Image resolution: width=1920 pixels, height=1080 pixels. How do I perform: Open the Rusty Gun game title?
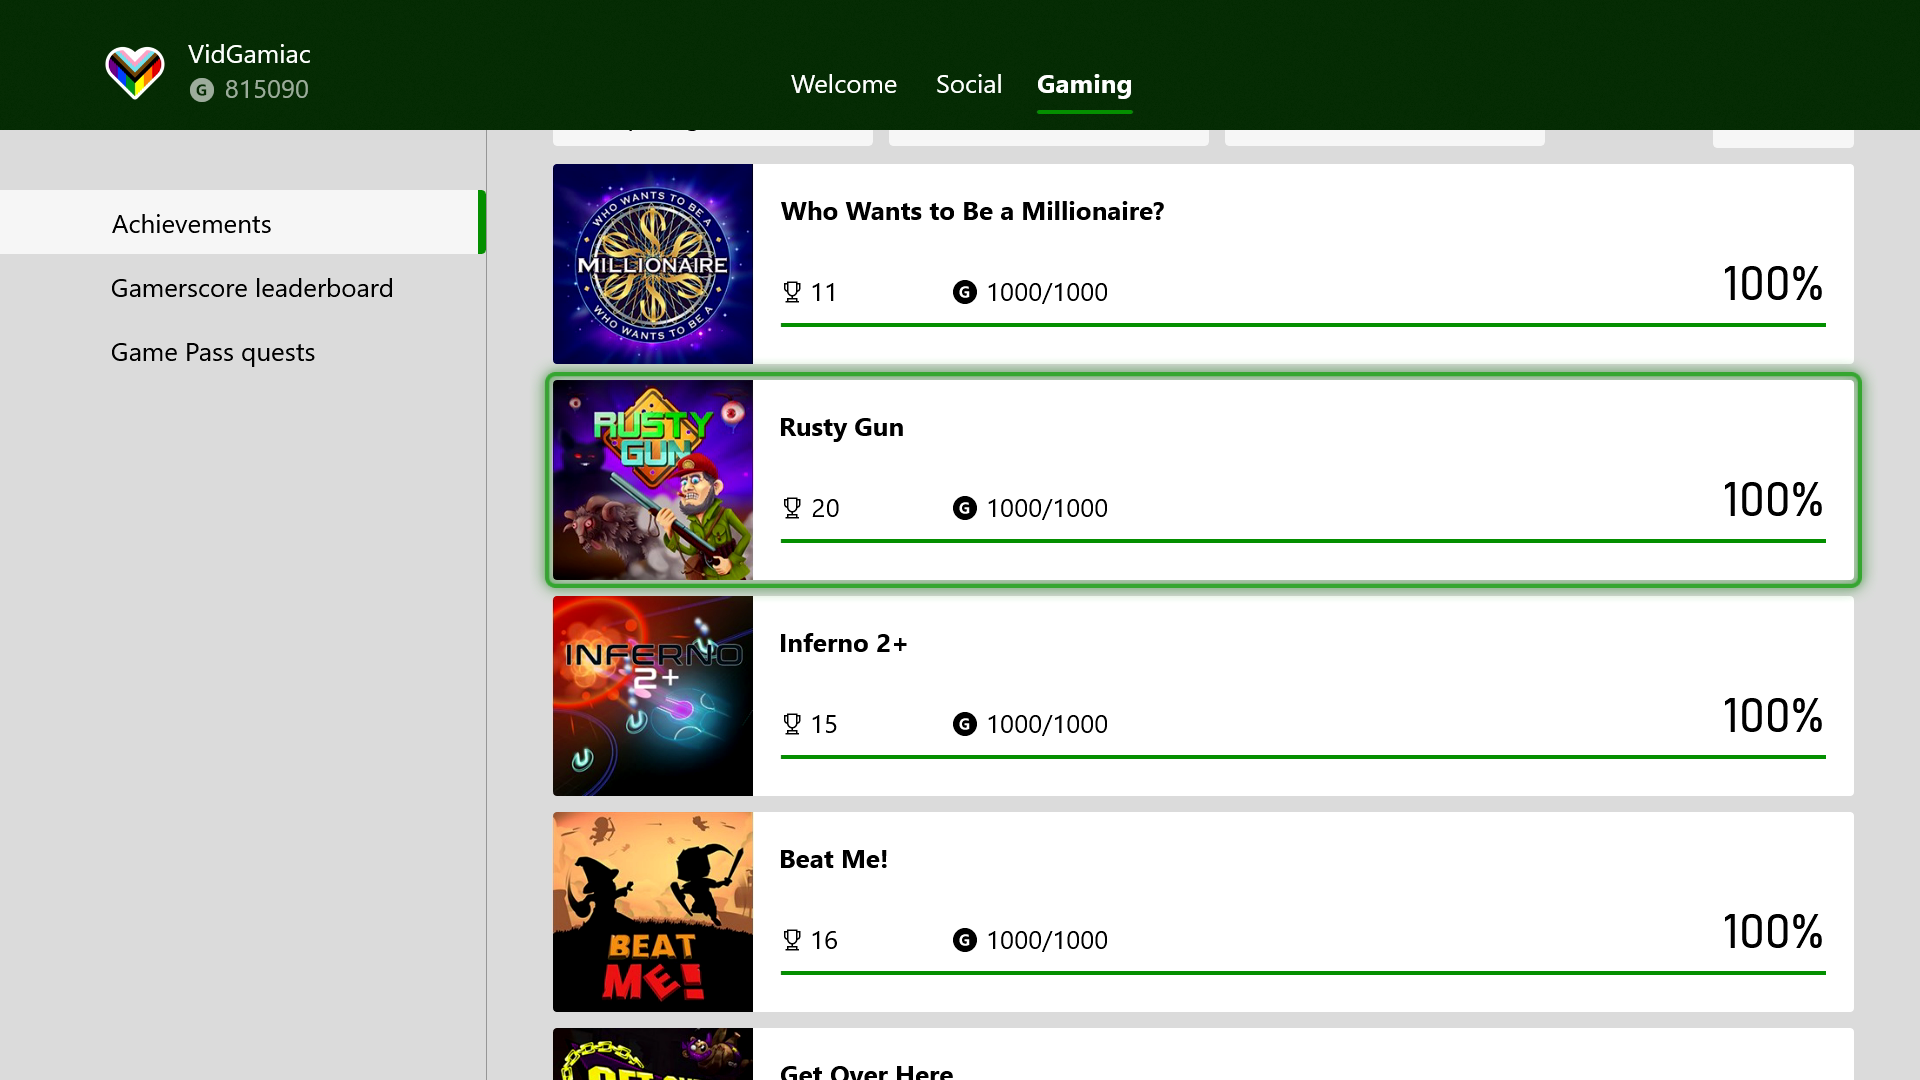(841, 427)
